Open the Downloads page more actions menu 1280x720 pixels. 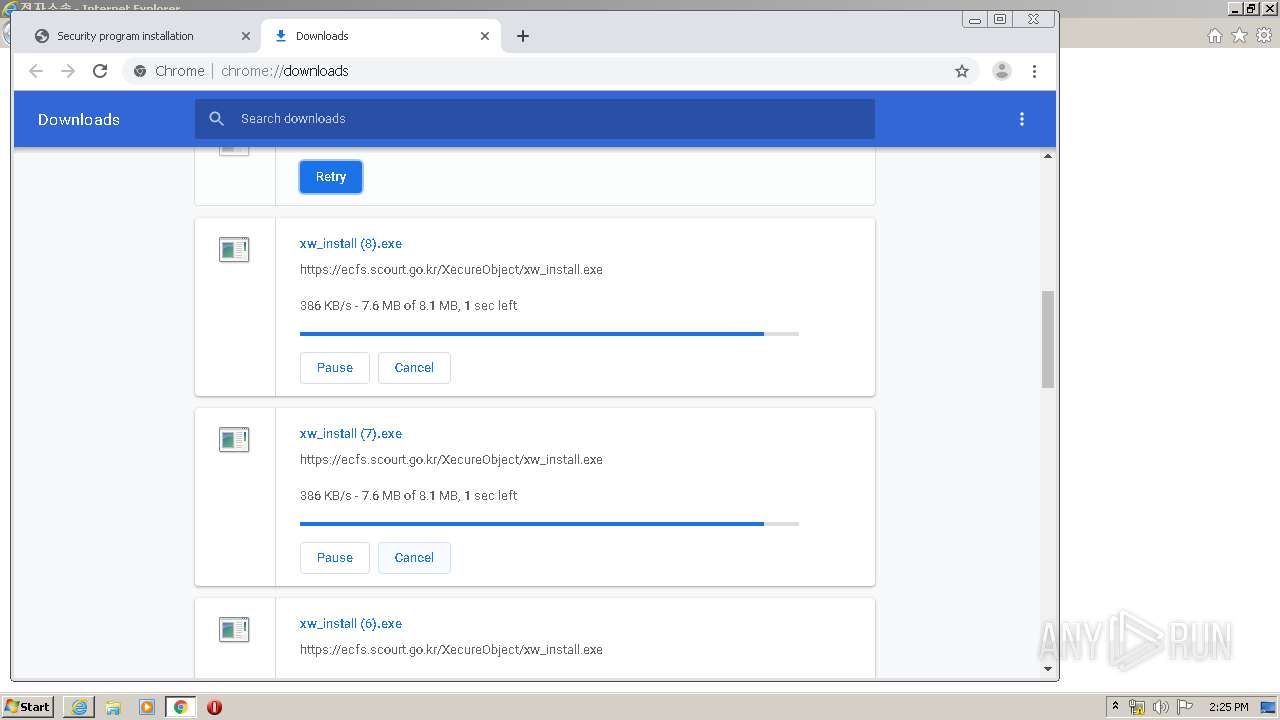coord(1021,119)
